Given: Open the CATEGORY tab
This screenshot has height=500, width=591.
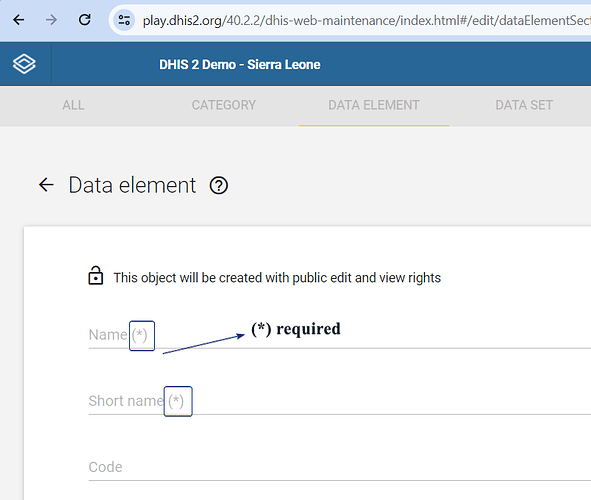Looking at the screenshot, I should [x=224, y=105].
